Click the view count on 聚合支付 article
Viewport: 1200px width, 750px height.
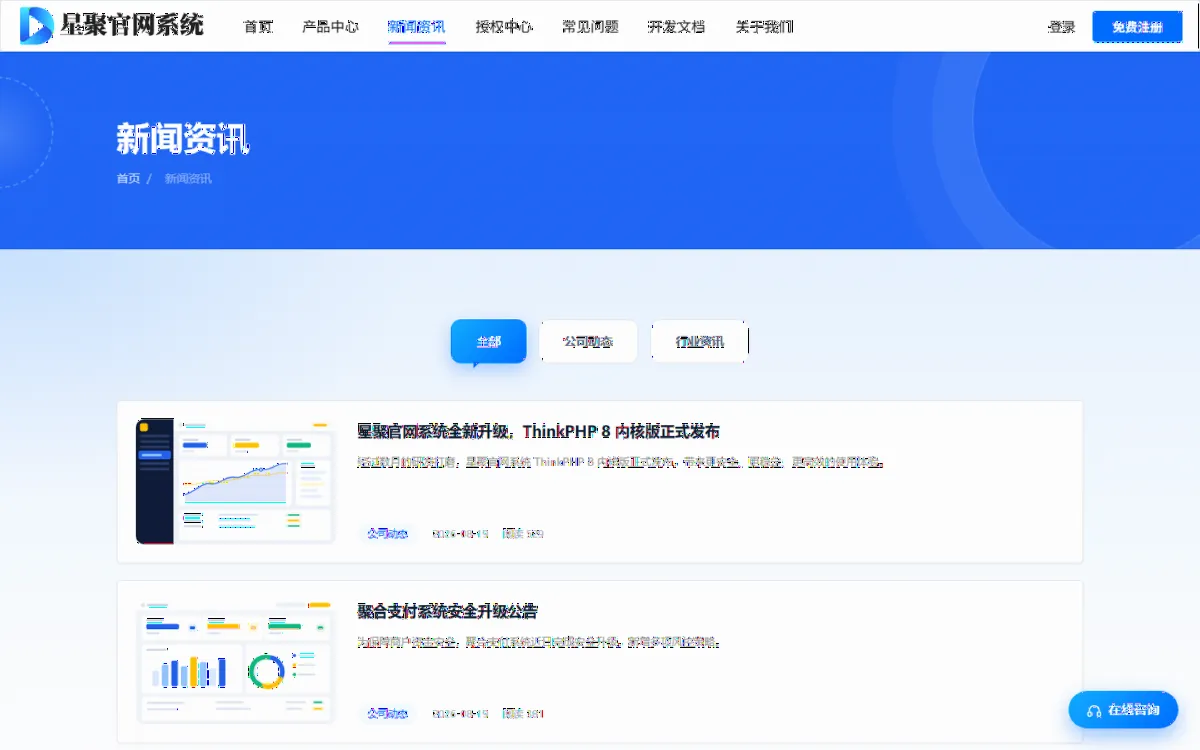523,714
